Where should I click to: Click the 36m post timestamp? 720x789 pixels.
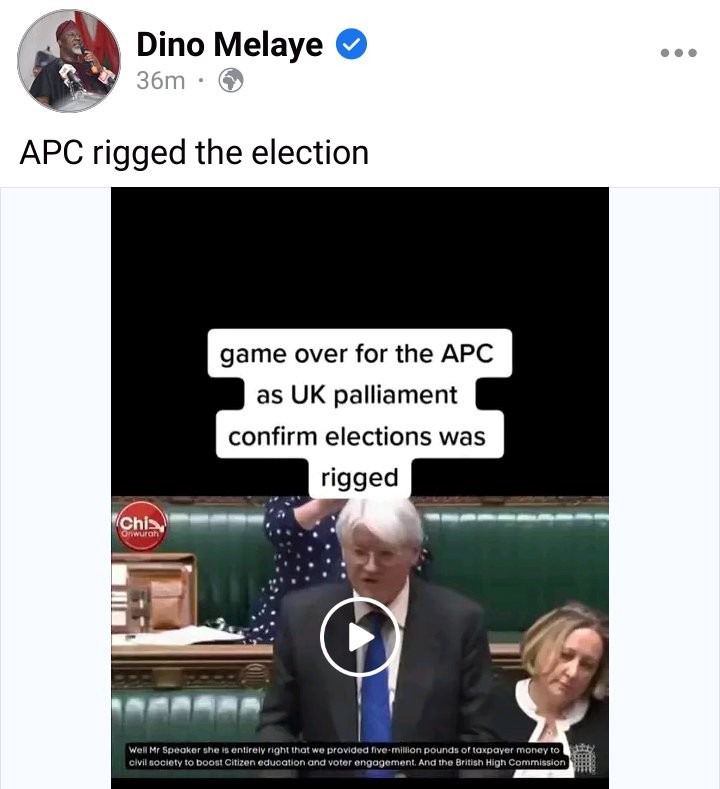click(161, 81)
